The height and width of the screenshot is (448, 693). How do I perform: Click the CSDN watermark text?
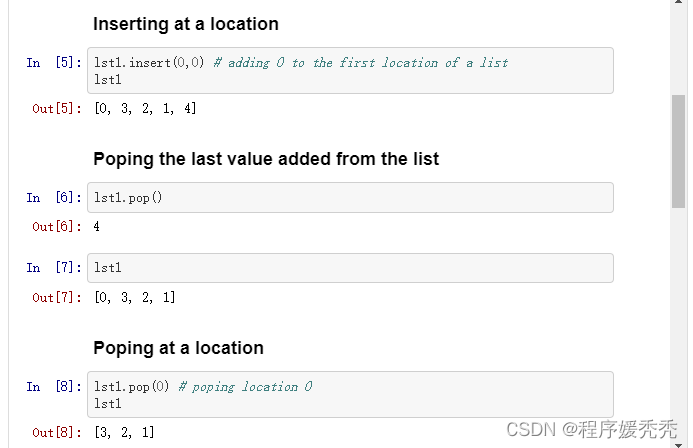(x=591, y=429)
